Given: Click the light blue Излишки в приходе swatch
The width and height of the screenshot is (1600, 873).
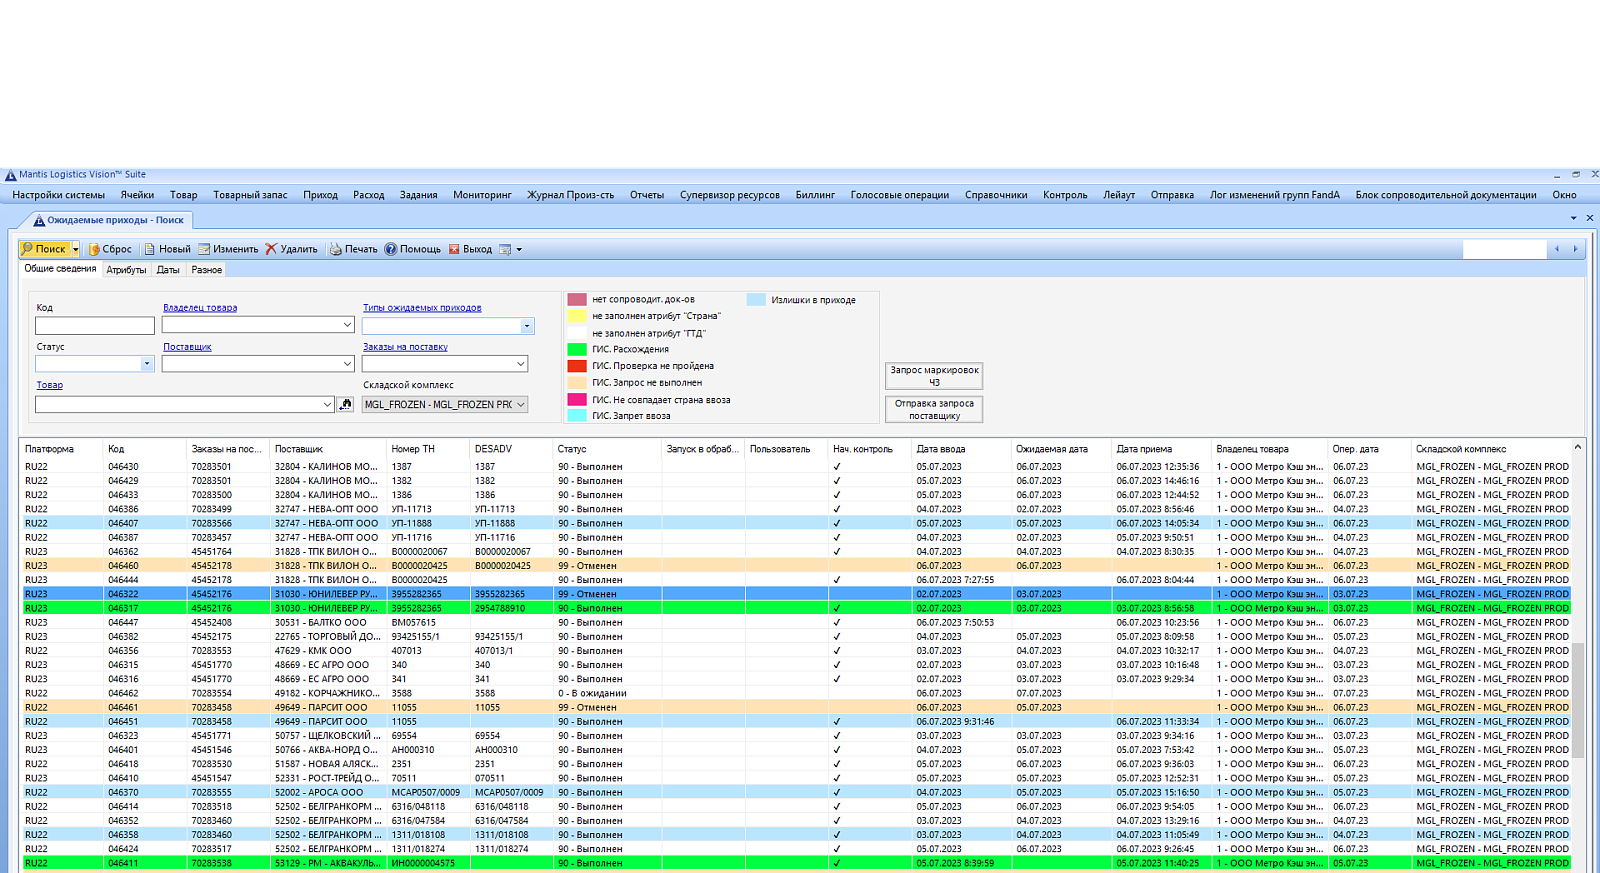Looking at the screenshot, I should pos(756,299).
